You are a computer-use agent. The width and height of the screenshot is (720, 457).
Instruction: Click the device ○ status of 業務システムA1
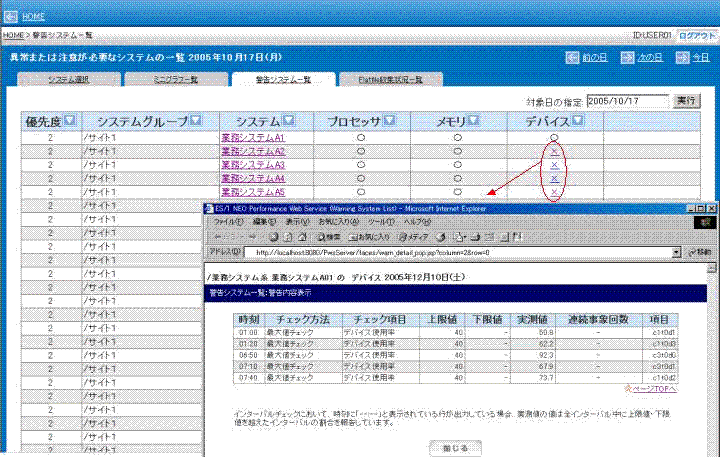click(x=554, y=137)
